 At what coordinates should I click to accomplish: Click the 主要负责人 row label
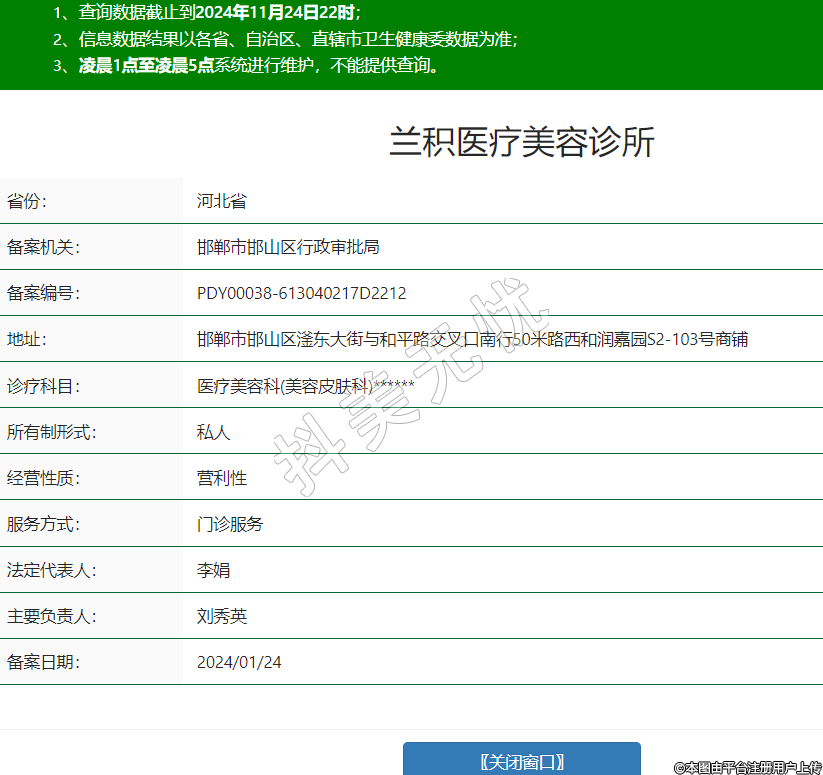click(51, 616)
